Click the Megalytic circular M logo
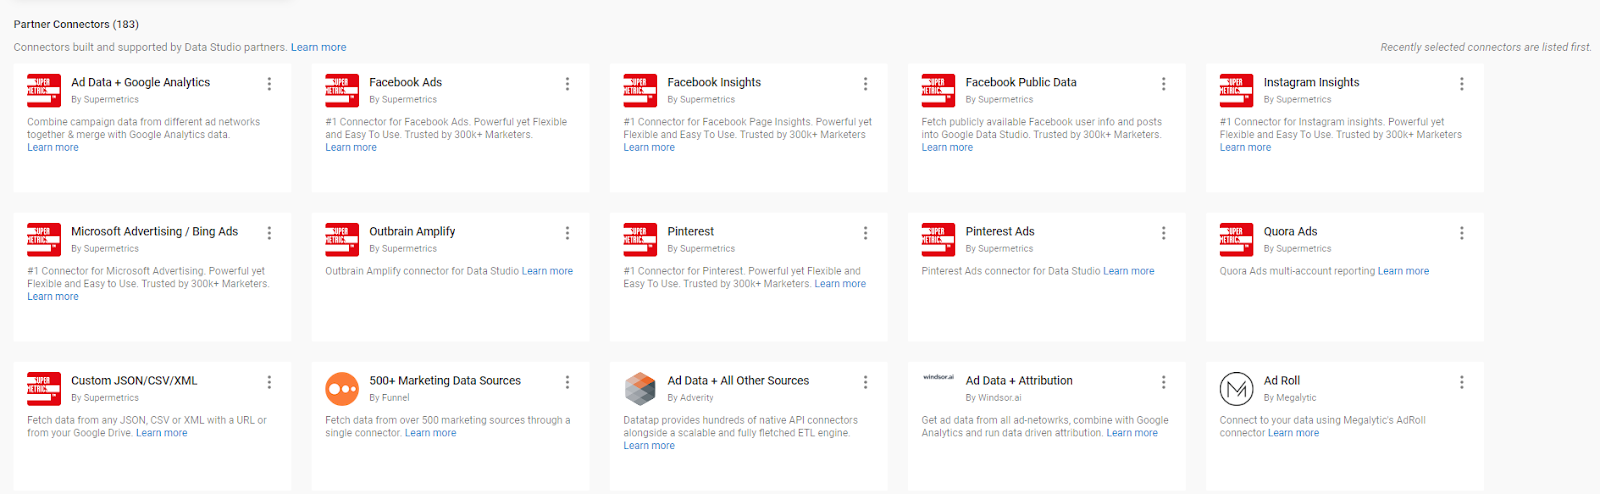The width and height of the screenshot is (1600, 494). 1236,388
